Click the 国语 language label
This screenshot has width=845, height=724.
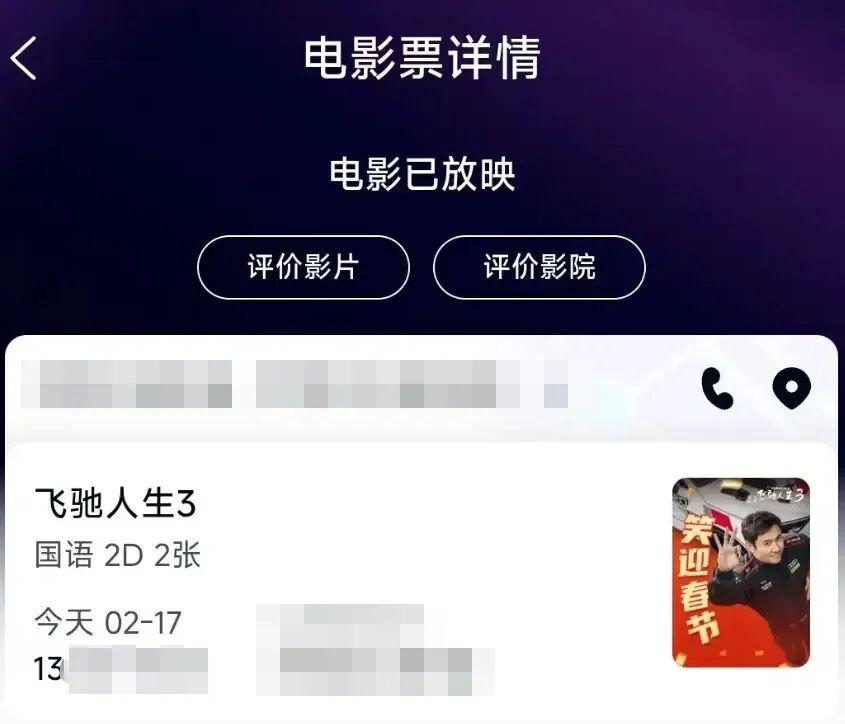(64, 555)
